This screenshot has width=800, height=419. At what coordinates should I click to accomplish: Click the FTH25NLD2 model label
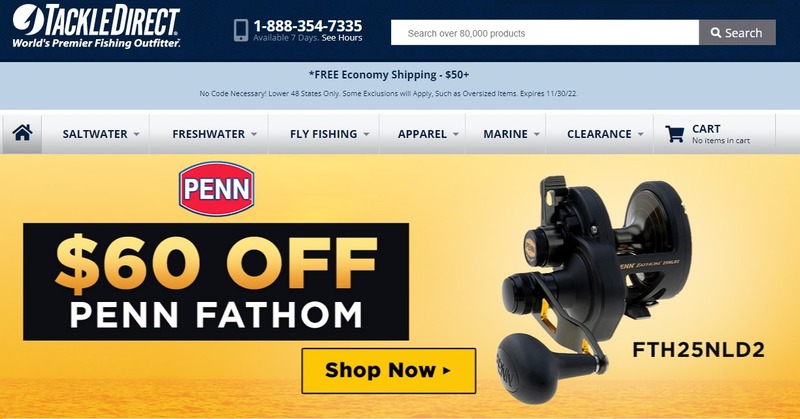[x=698, y=350]
